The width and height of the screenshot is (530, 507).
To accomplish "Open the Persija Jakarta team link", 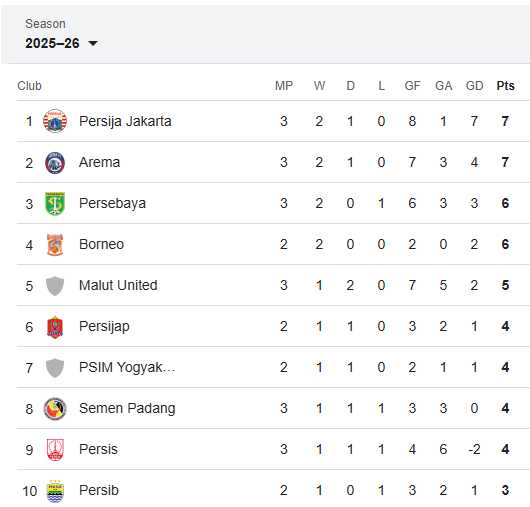I will coord(125,121).
